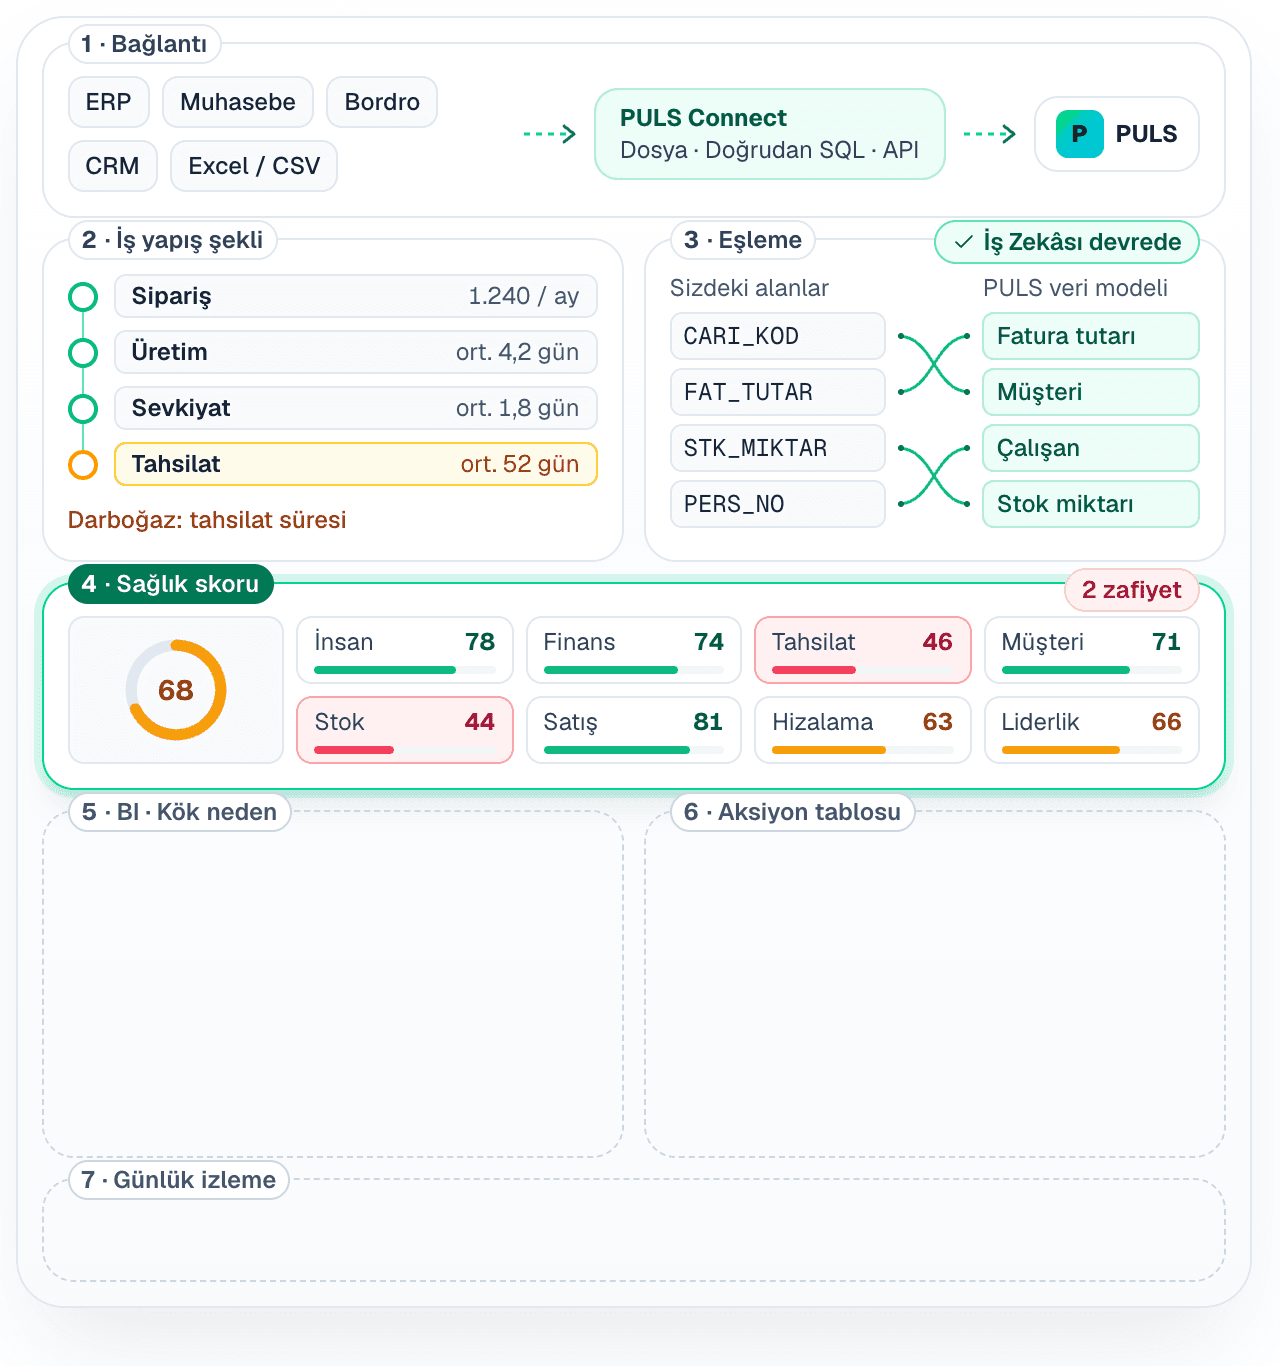Click the 2 zafiyet badge
This screenshot has width=1280, height=1366.
(1132, 590)
